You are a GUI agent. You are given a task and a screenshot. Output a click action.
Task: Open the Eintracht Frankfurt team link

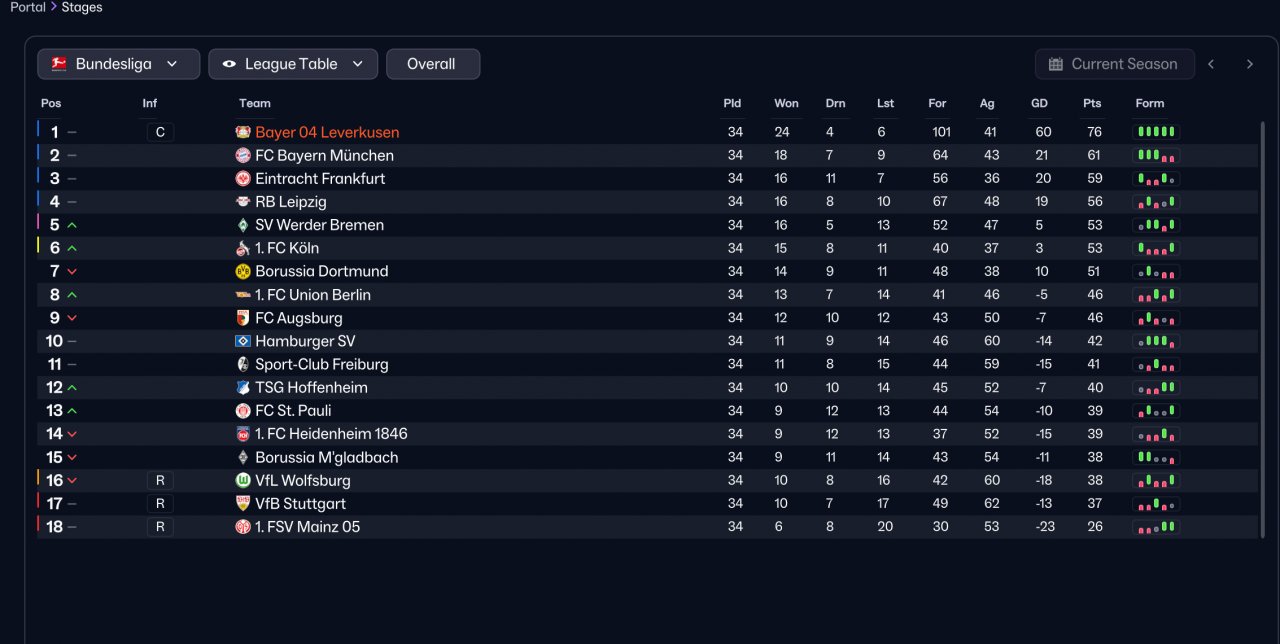(320, 178)
